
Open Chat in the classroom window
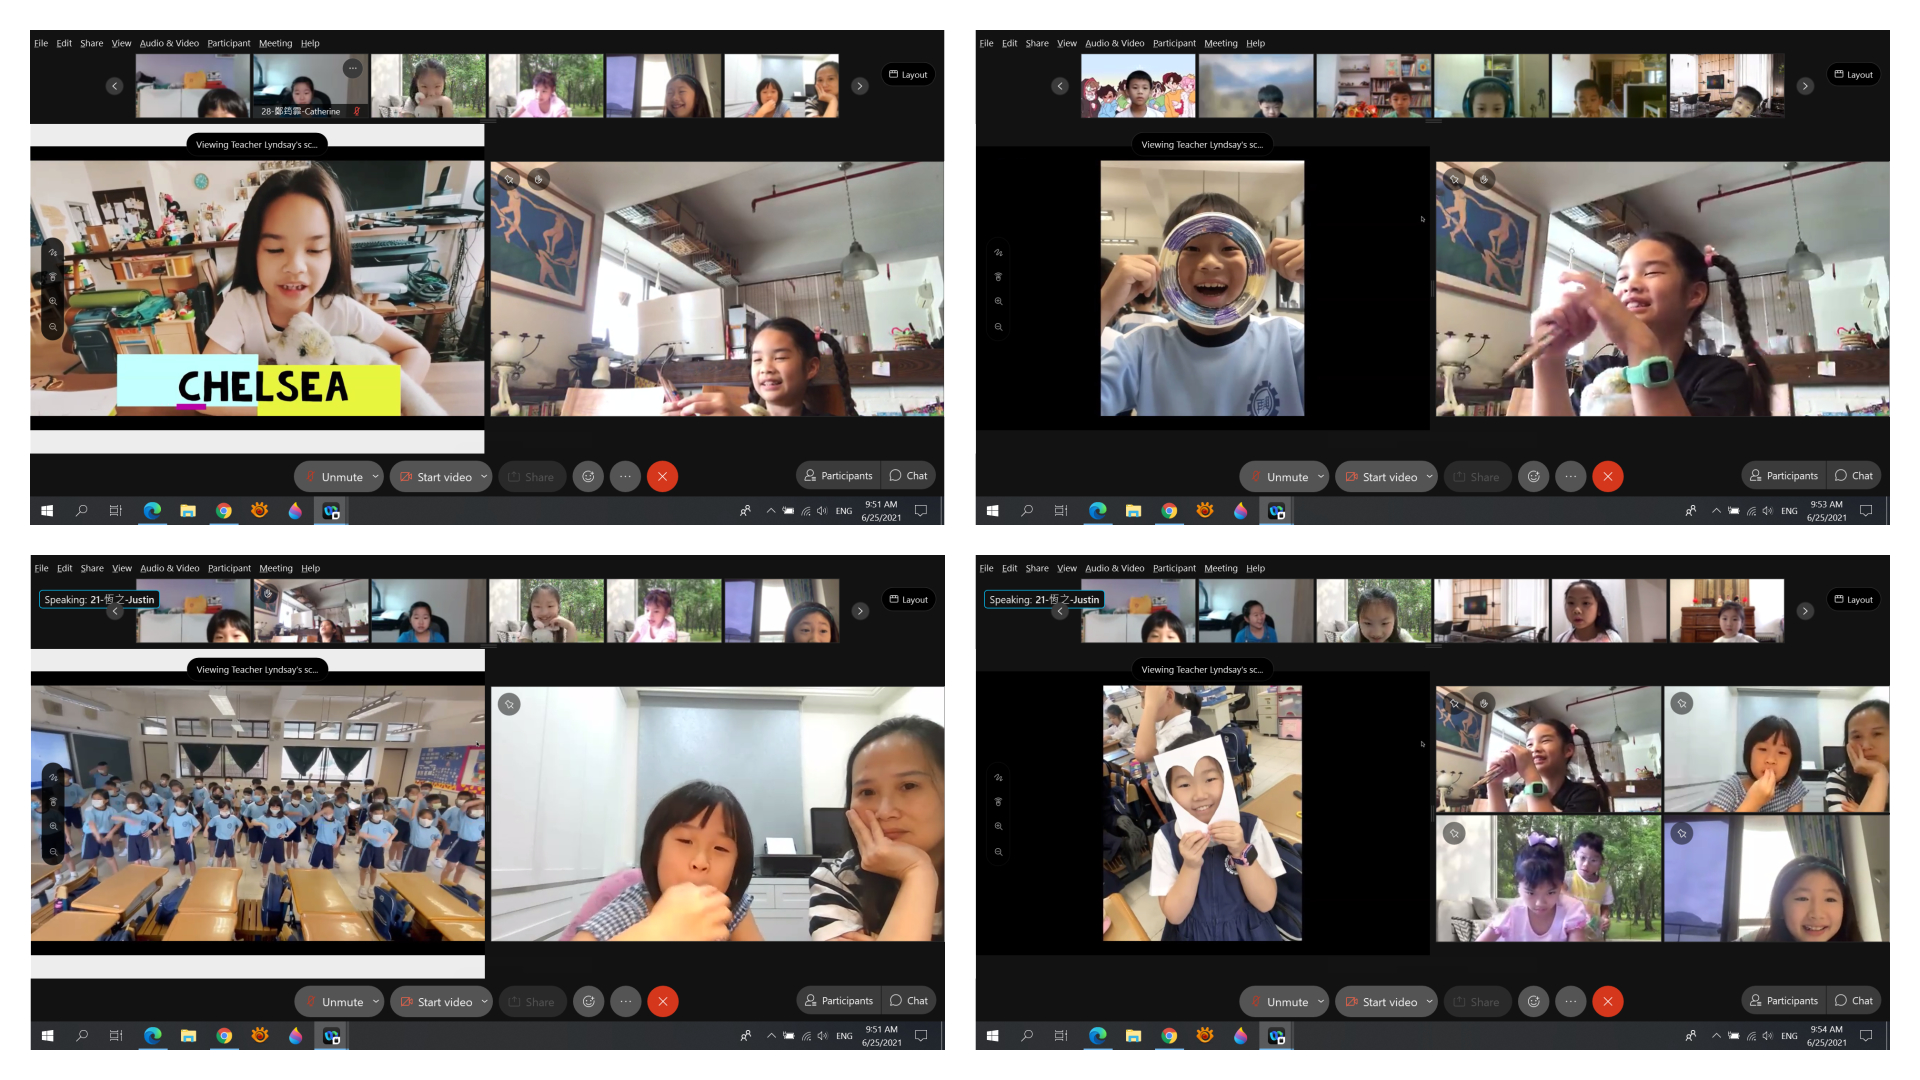(x=909, y=1001)
